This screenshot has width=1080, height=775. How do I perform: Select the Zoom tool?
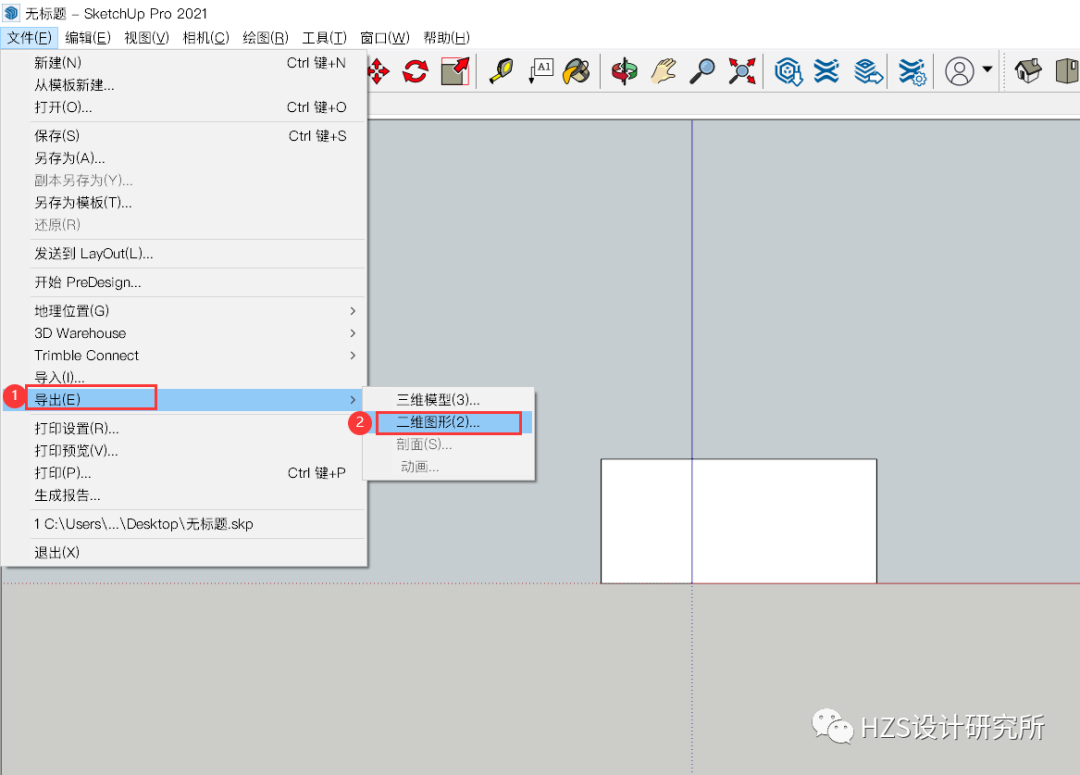tap(704, 71)
